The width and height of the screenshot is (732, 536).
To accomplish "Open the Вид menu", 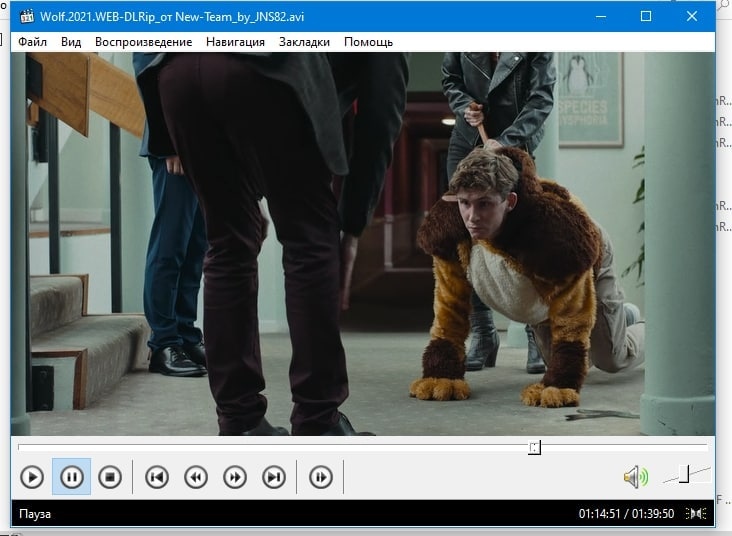I will click(x=71, y=42).
